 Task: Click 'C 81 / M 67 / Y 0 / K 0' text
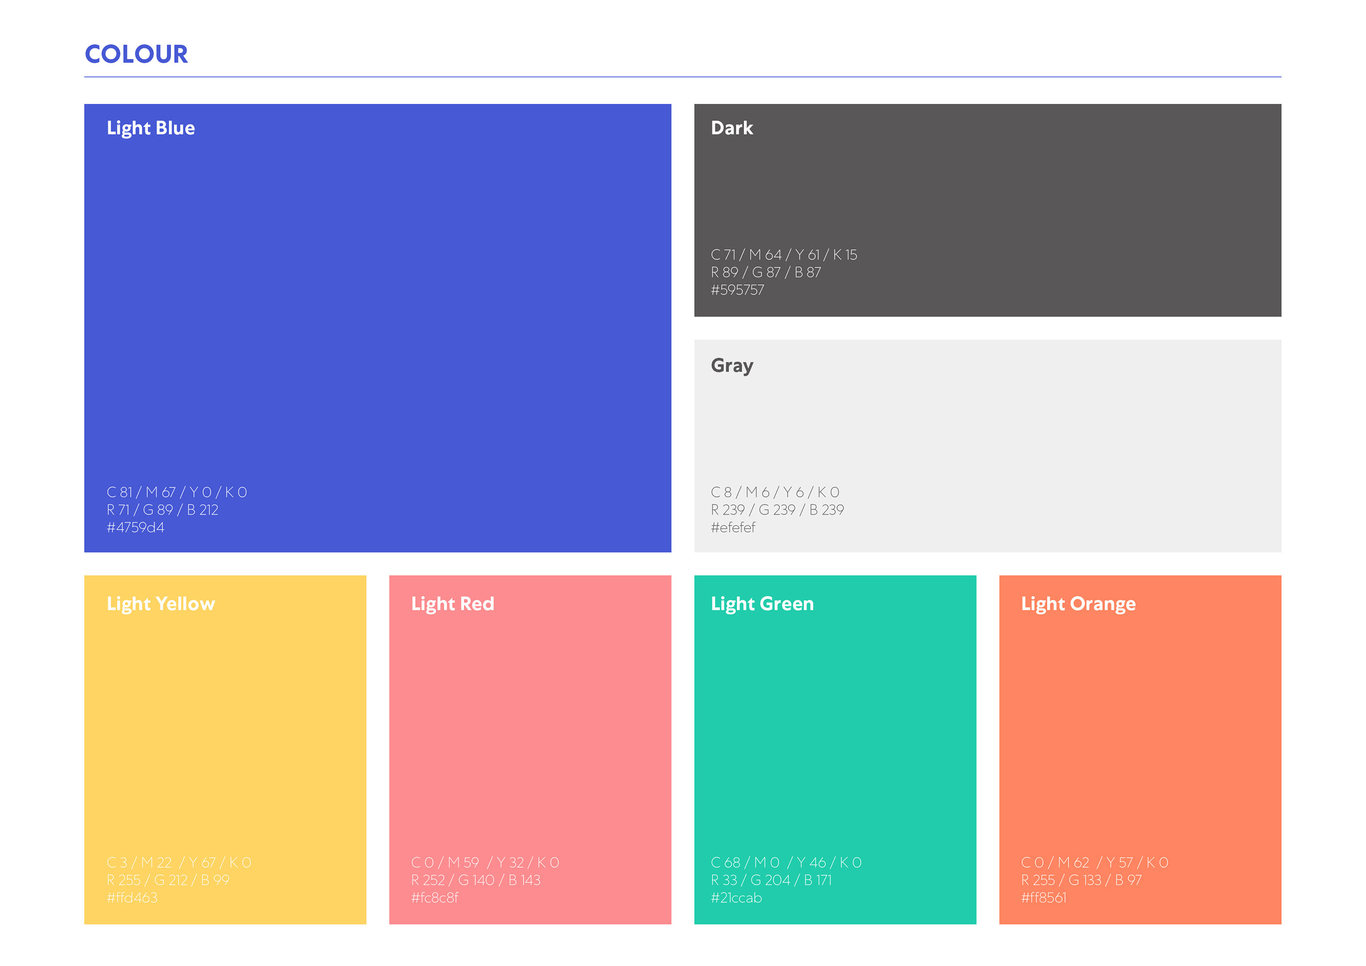click(x=177, y=492)
